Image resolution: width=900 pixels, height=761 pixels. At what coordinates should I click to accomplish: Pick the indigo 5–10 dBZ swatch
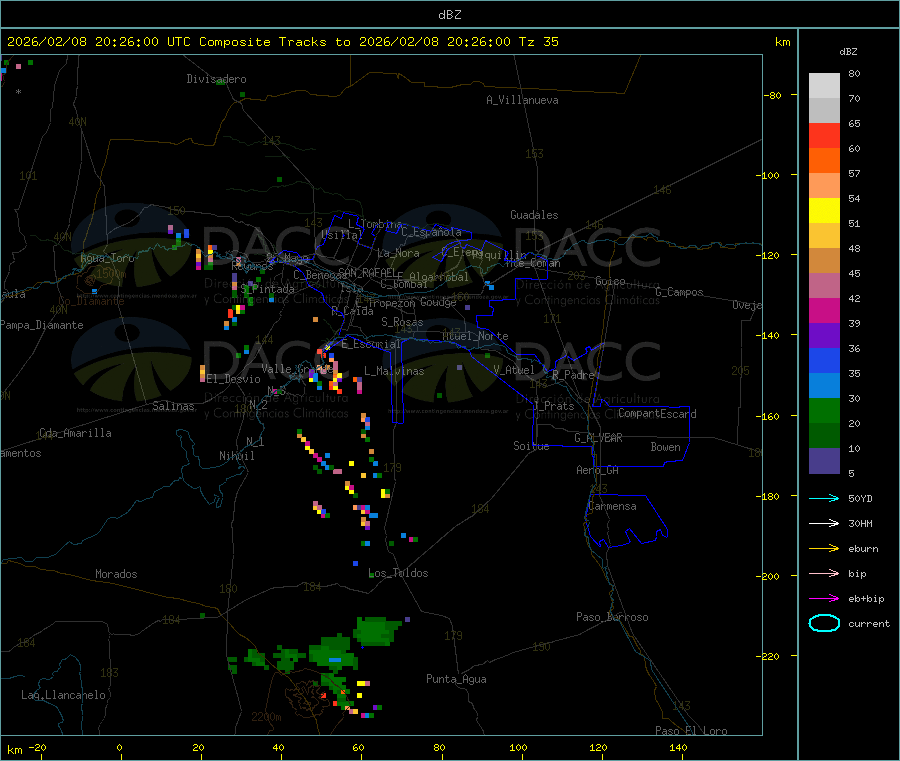[x=824, y=461]
